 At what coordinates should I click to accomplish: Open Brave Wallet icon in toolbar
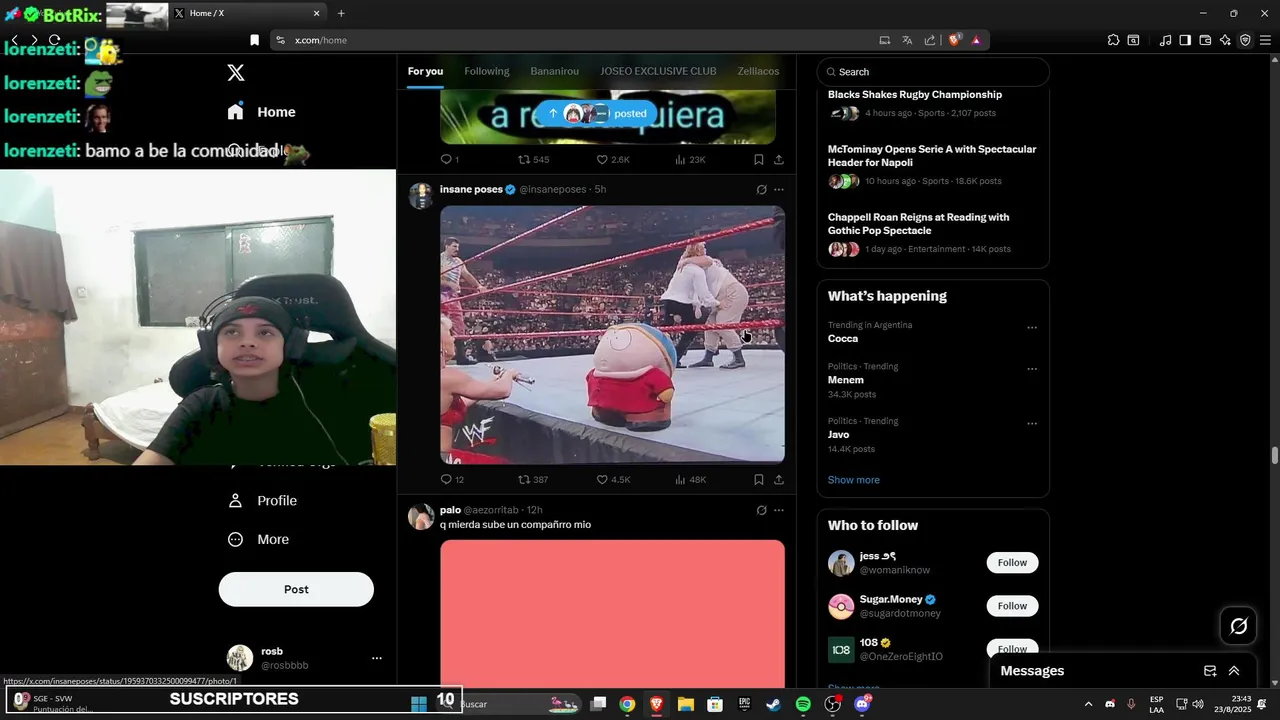(x=1205, y=40)
